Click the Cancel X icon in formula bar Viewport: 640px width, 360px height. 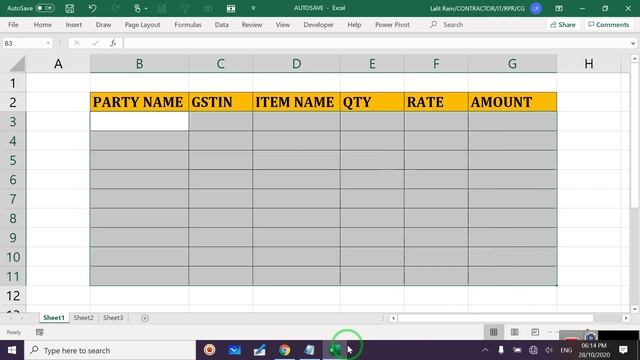[x=77, y=43]
